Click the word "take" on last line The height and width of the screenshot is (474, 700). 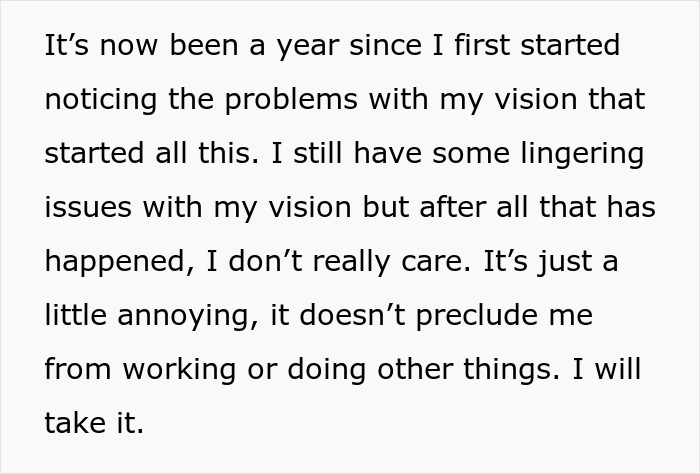coord(75,422)
